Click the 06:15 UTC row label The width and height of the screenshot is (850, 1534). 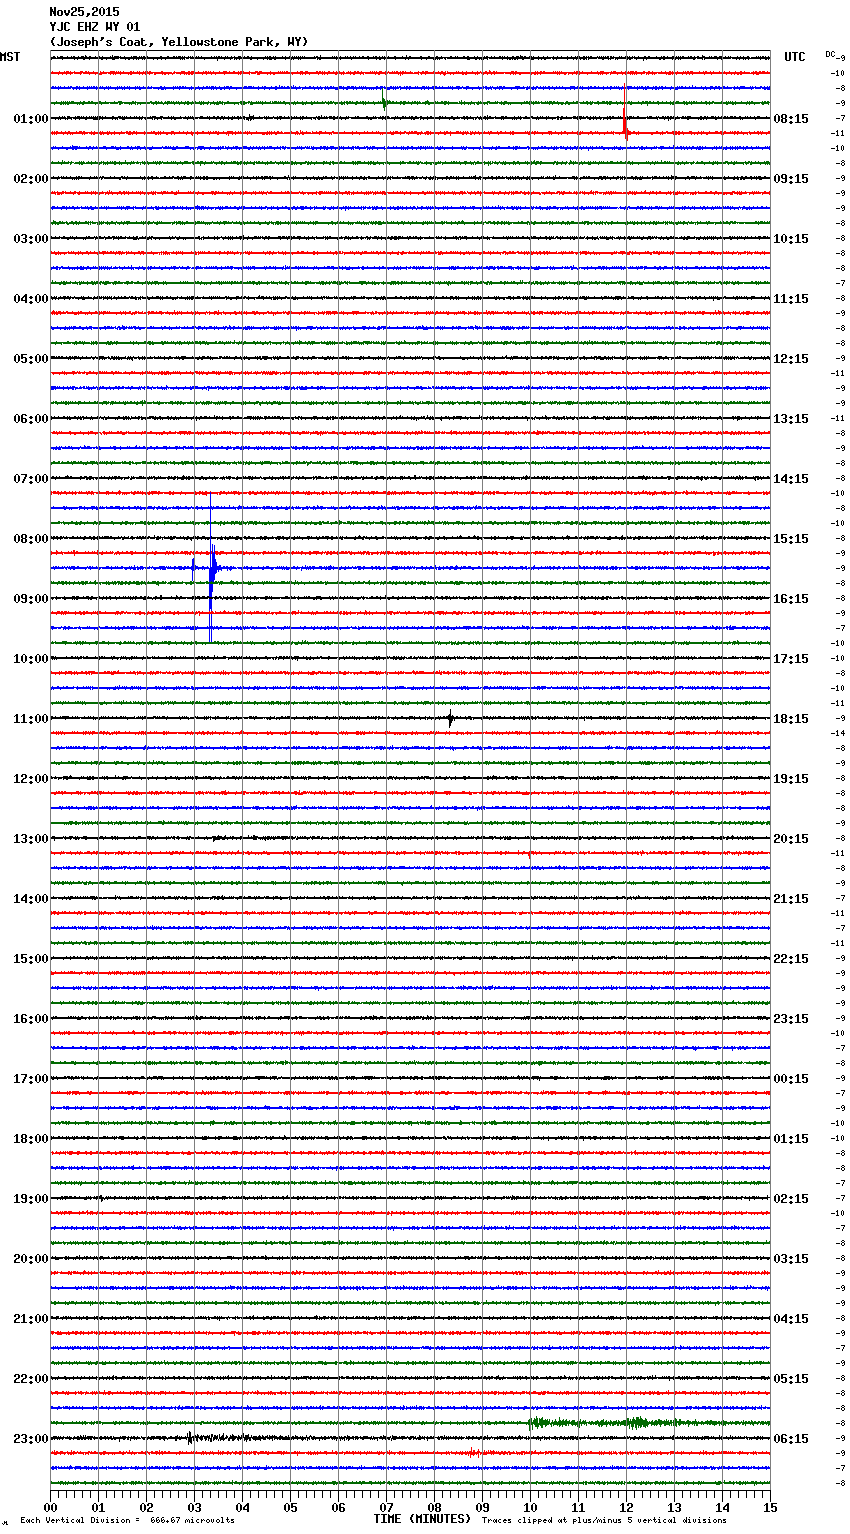click(x=791, y=1439)
